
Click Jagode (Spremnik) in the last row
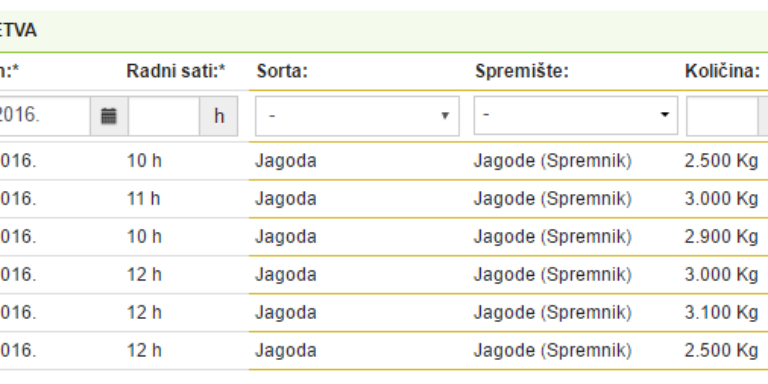click(x=552, y=351)
